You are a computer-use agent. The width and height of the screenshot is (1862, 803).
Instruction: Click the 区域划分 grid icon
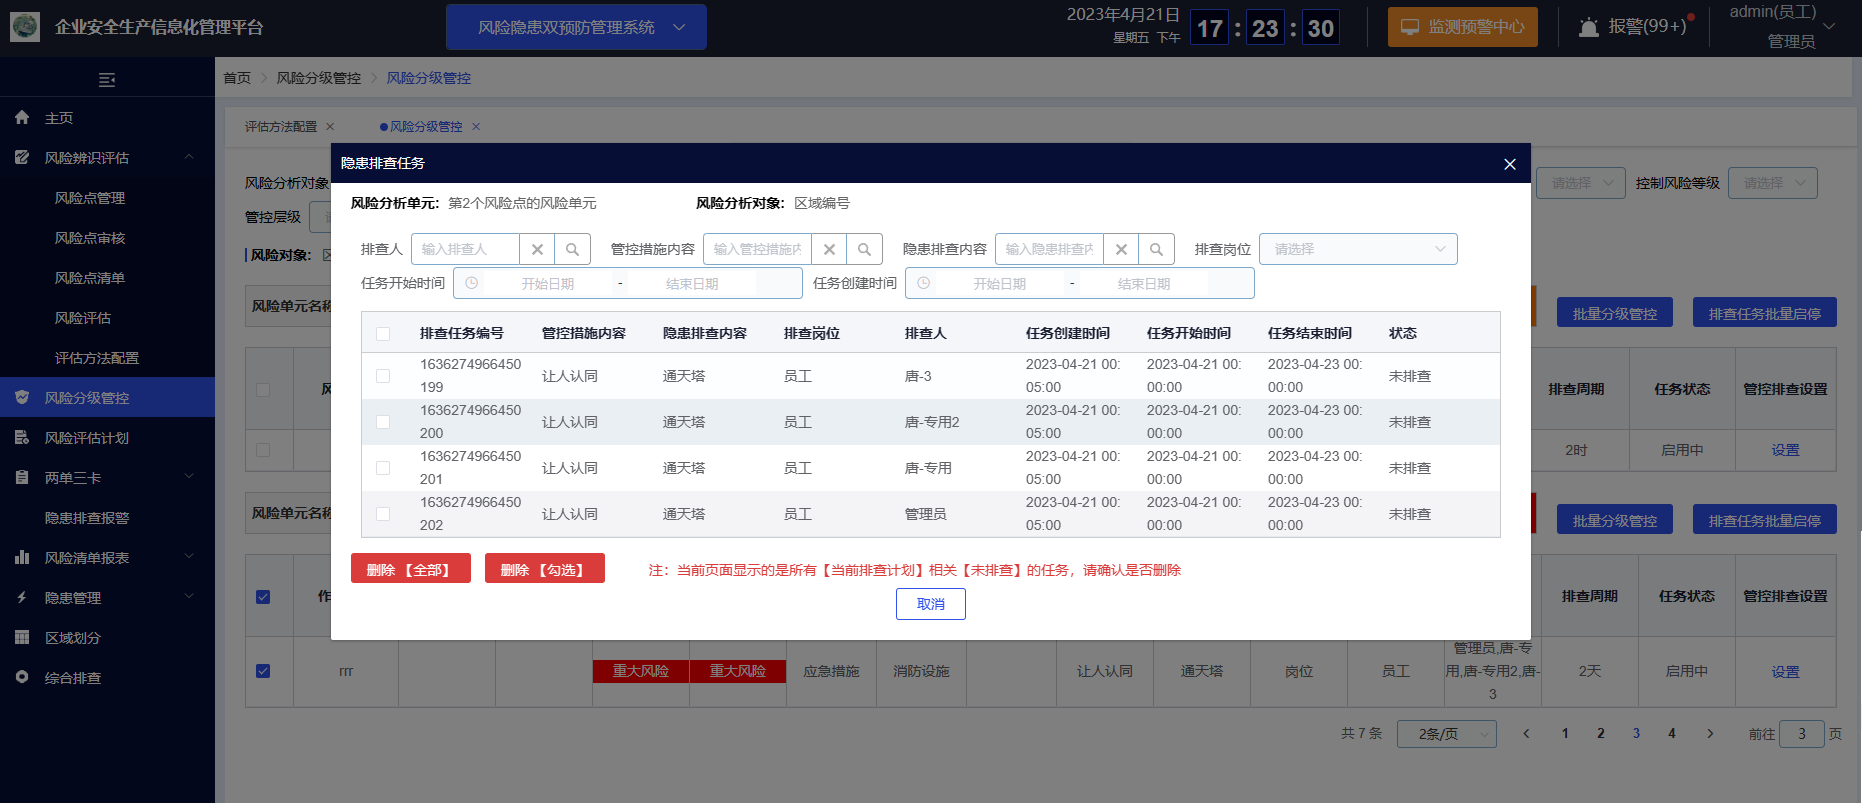(x=22, y=638)
